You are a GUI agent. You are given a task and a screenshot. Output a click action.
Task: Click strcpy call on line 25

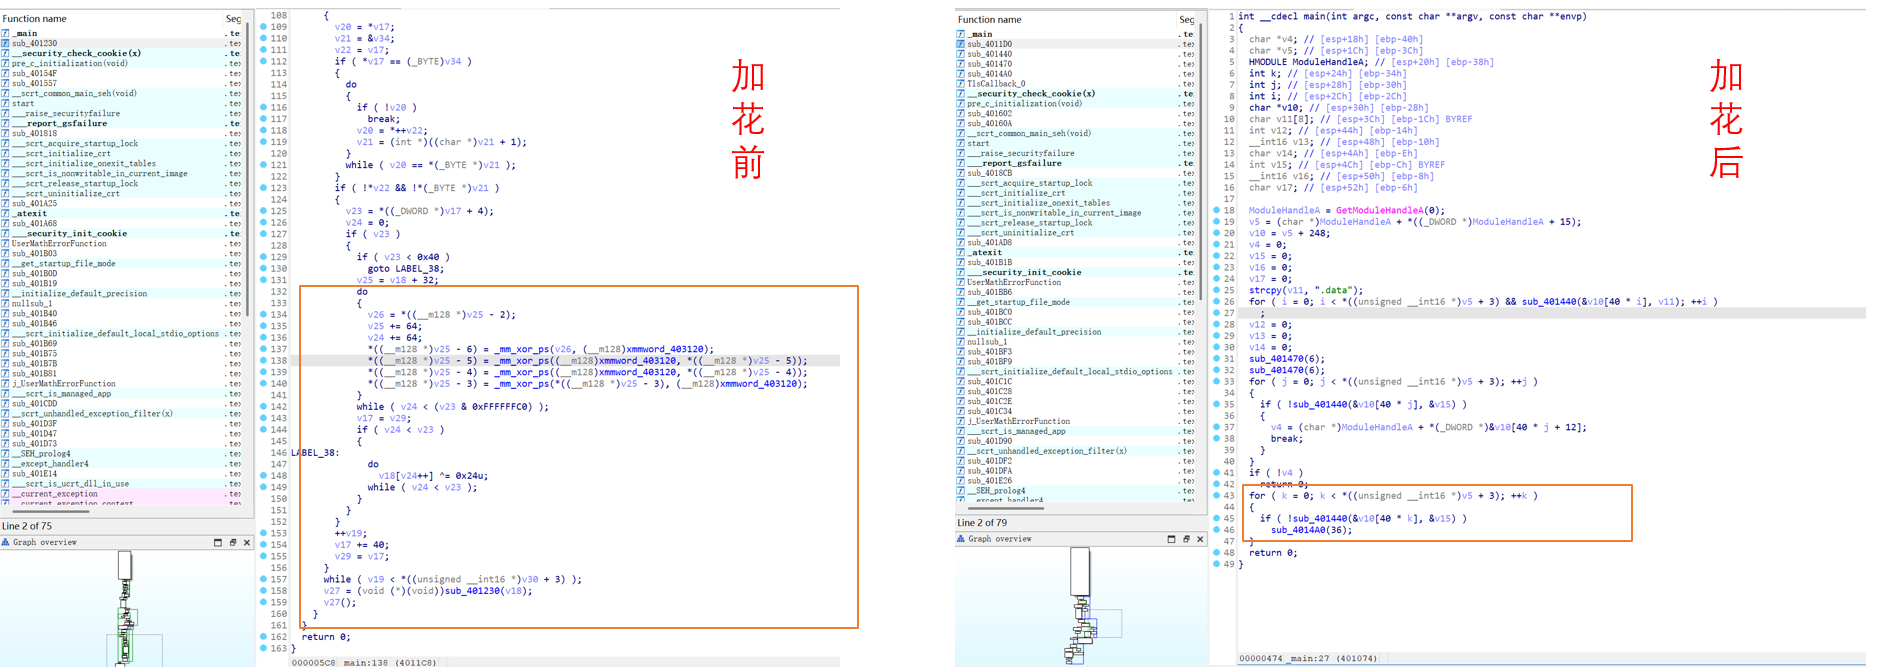(1306, 290)
